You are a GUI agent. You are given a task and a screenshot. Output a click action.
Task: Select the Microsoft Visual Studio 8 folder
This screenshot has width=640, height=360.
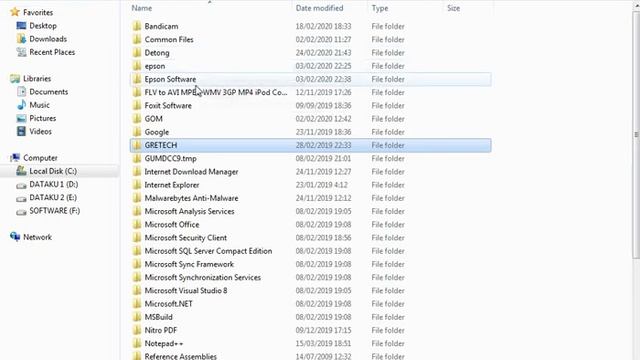coord(186,291)
